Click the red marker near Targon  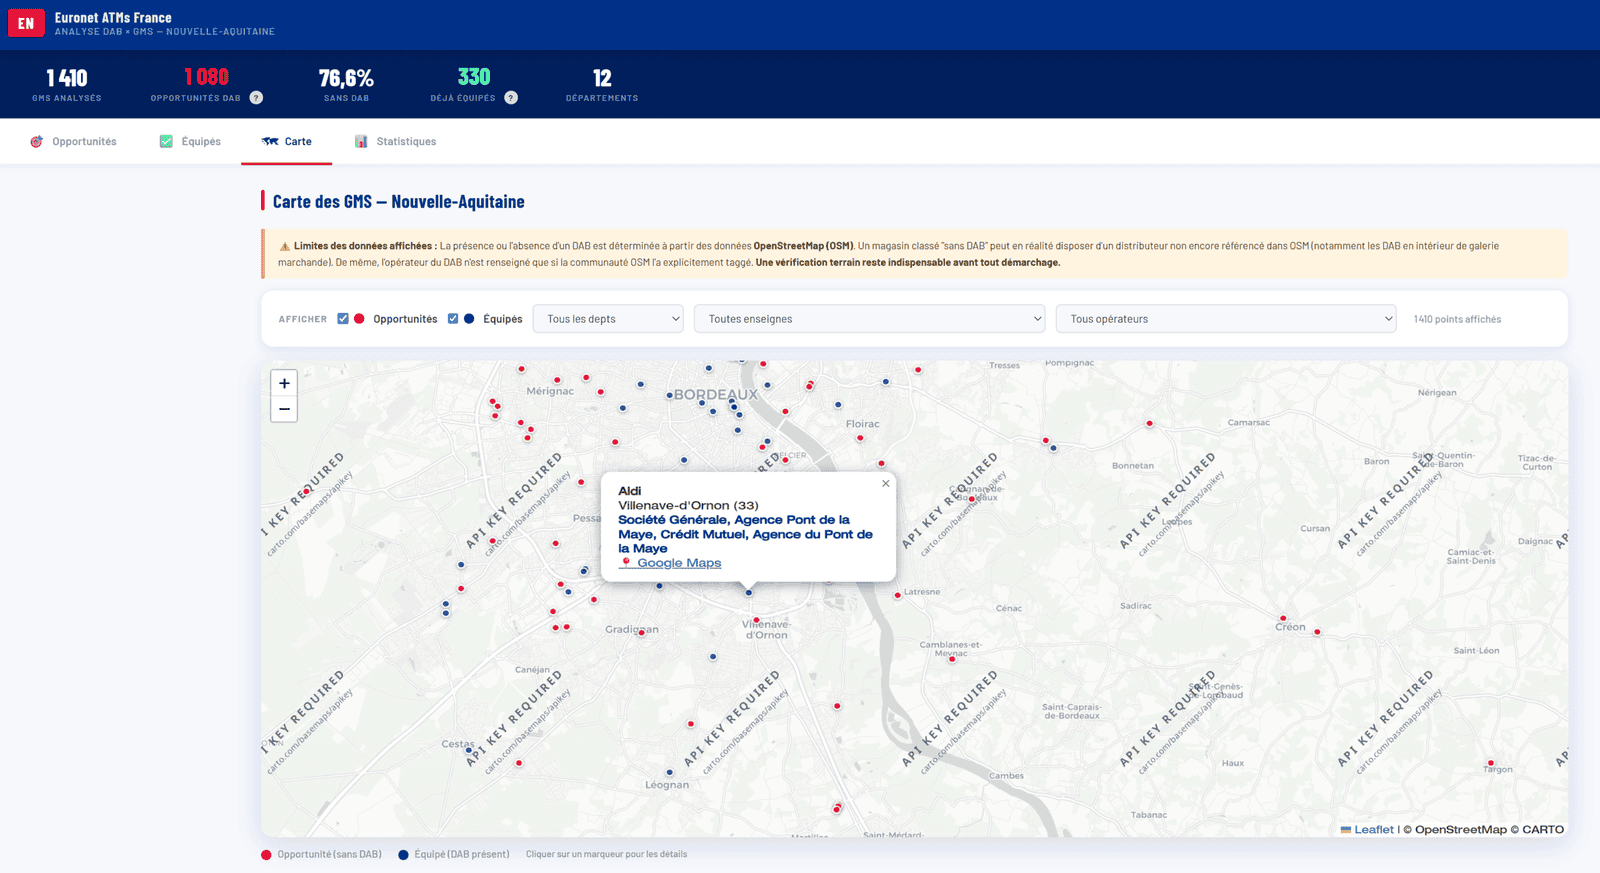coord(1490,763)
